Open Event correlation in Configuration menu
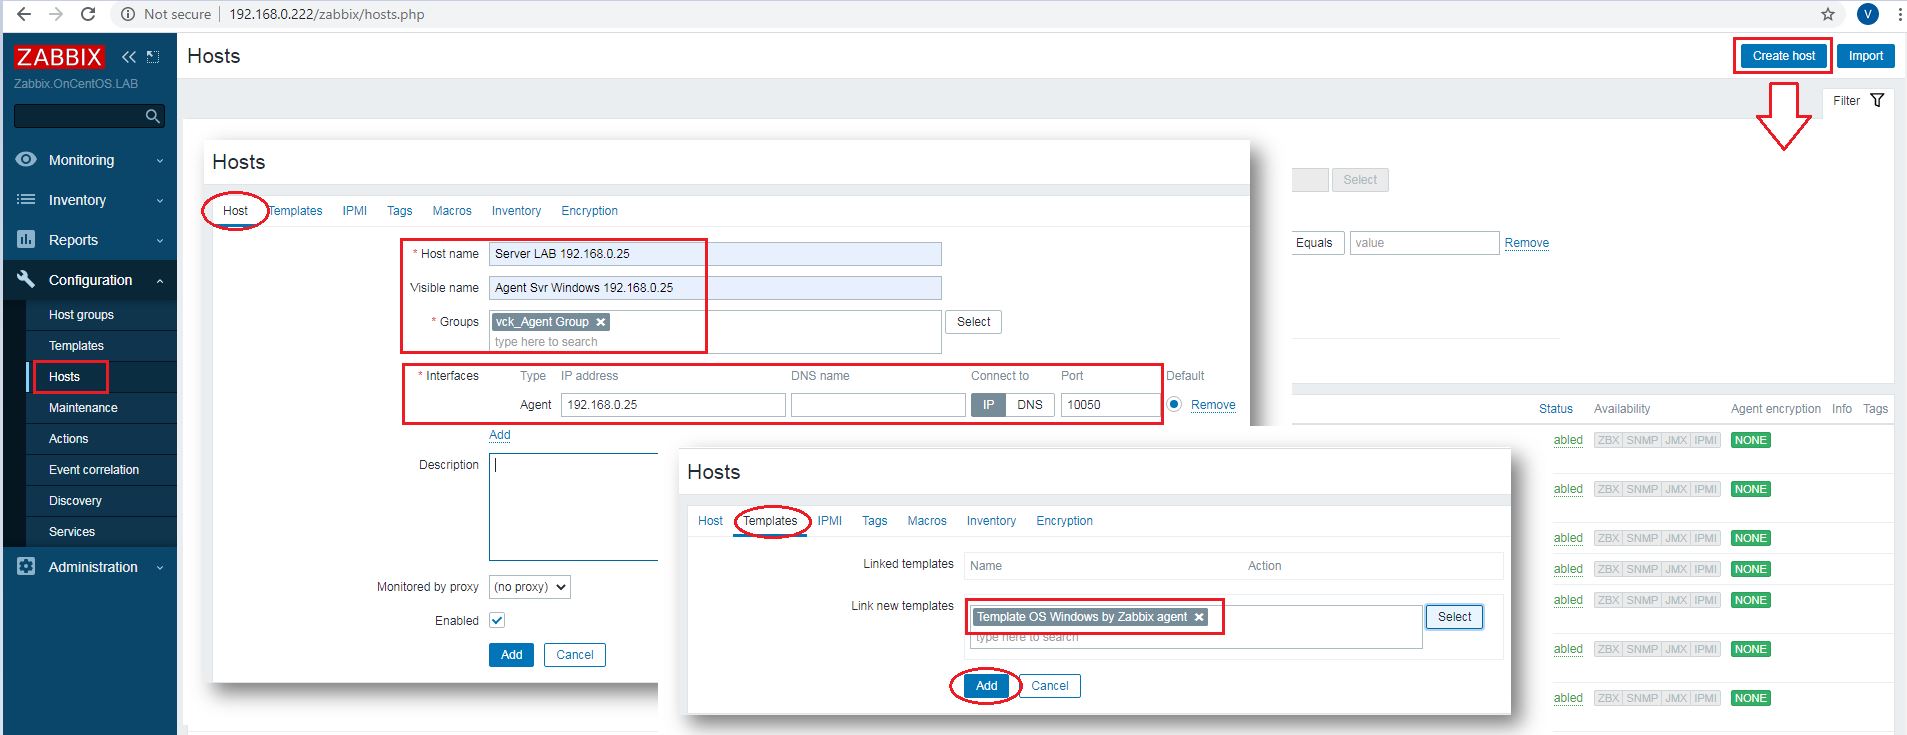1907x735 pixels. pyautogui.click(x=94, y=470)
